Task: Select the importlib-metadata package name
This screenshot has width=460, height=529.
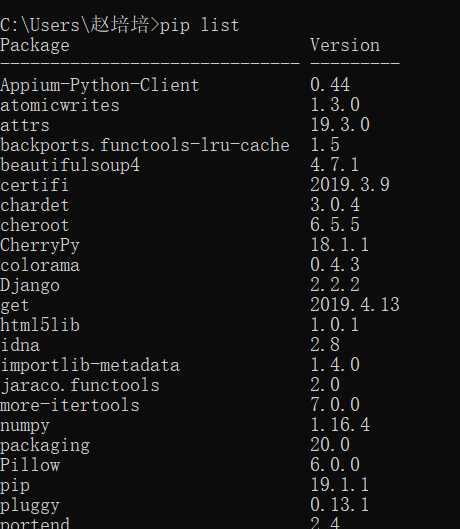Action: (x=90, y=365)
